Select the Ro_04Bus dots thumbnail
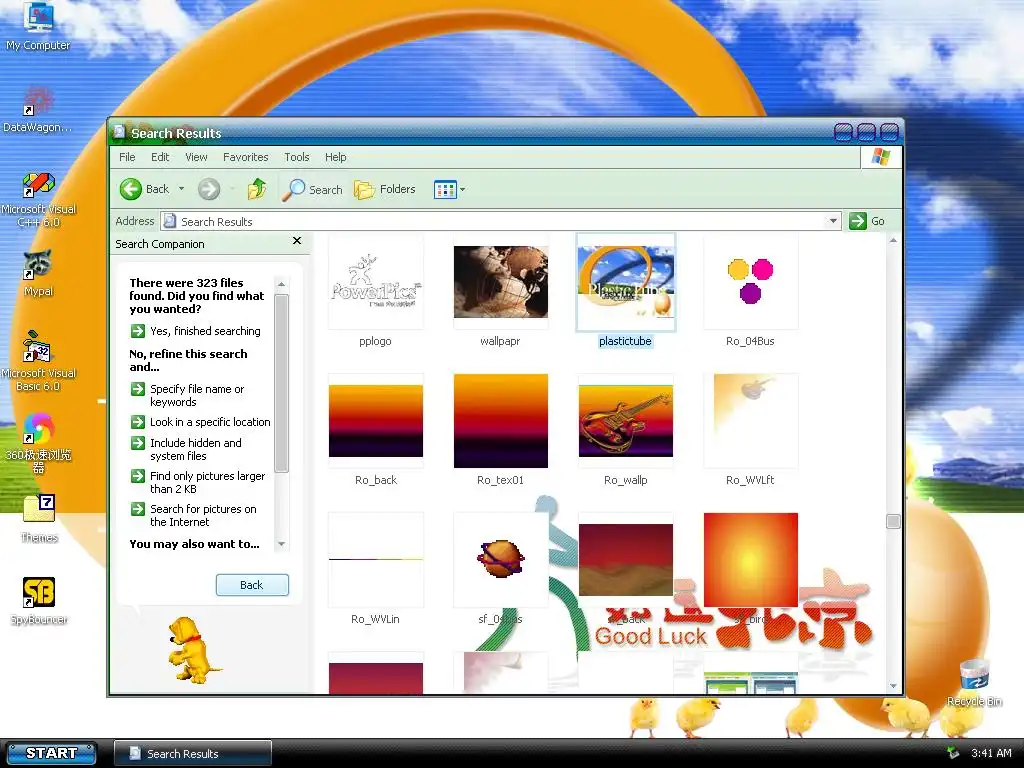The width and height of the screenshot is (1024, 768). pyautogui.click(x=751, y=282)
